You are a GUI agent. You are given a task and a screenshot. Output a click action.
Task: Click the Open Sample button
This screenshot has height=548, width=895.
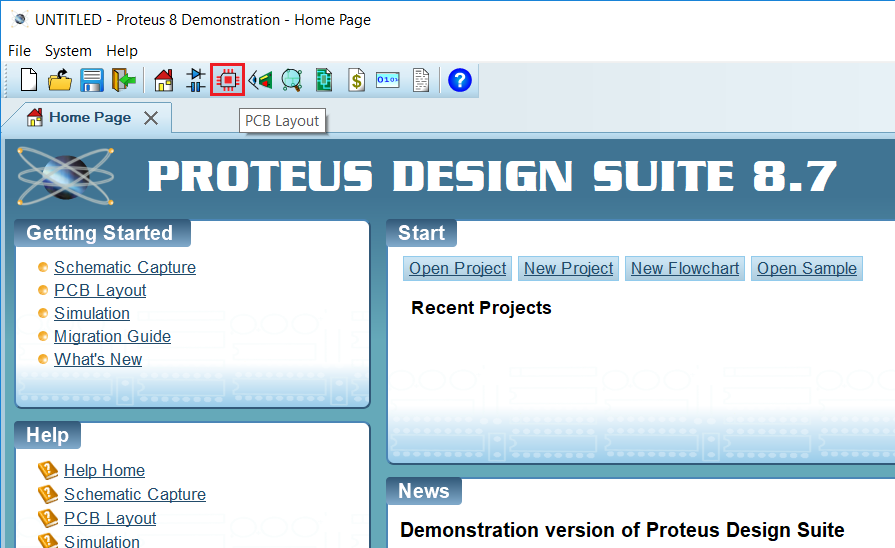(x=806, y=268)
